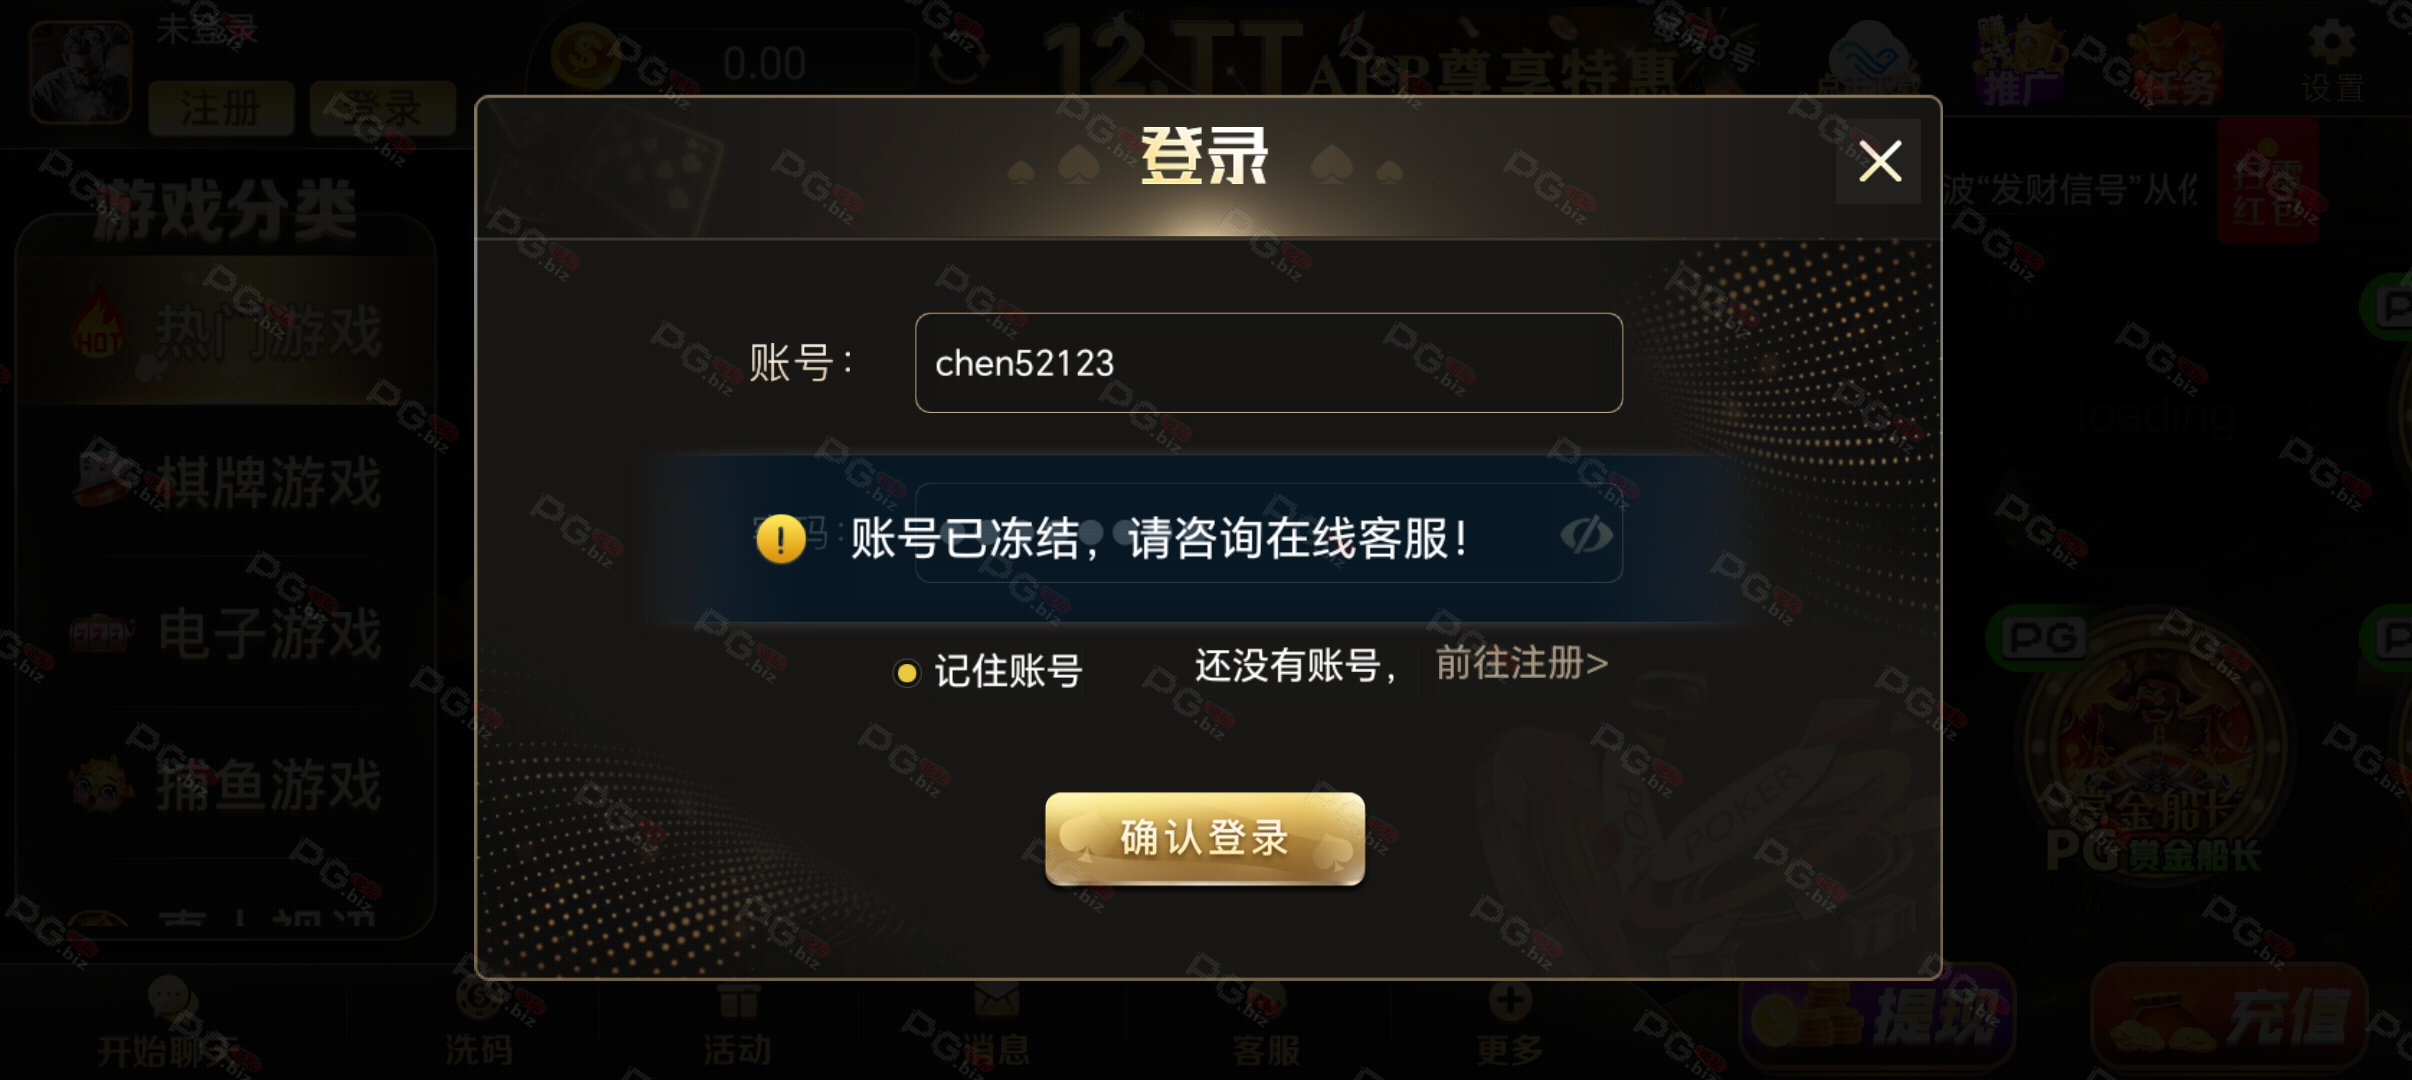
Task: Click the 确认登录 gold button
Action: [x=1205, y=838]
